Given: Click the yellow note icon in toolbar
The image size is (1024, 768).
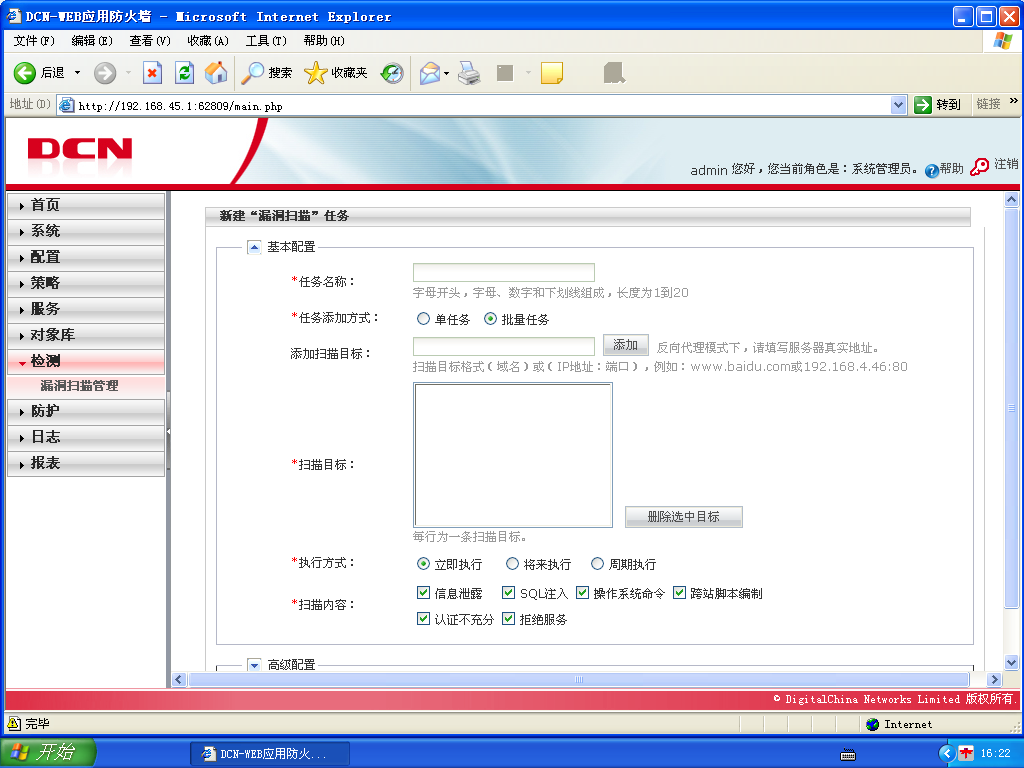Looking at the screenshot, I should 552,73.
